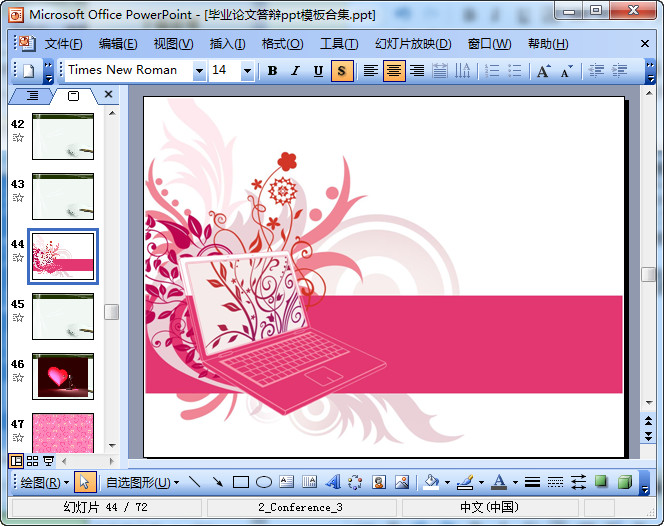Viewport: 664px width, 526px height.
Task: Open the 编辑(E) menu
Action: [118, 44]
